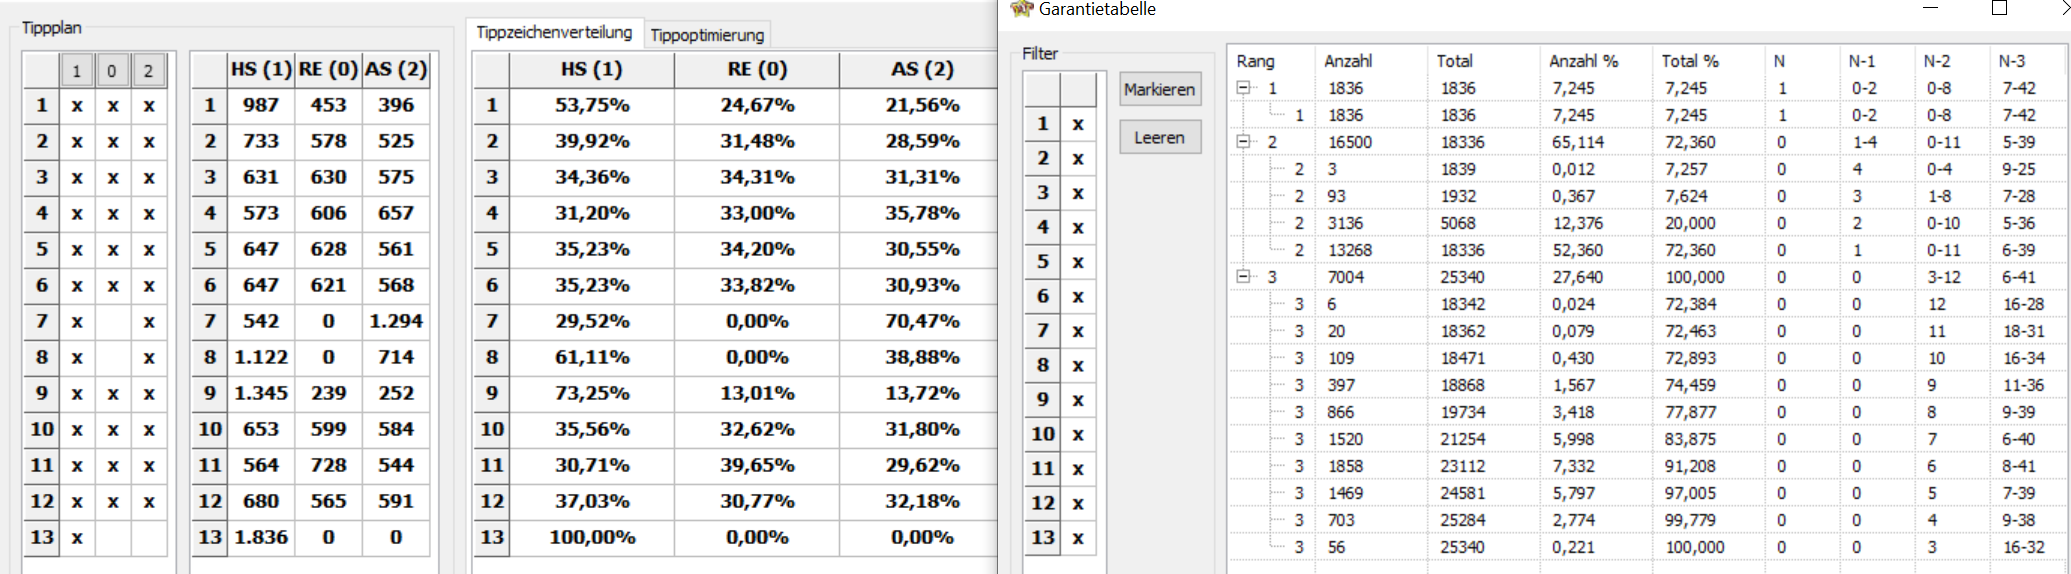This screenshot has height=574, width=2071.
Task: Click the Markieren button
Action: coord(1160,89)
